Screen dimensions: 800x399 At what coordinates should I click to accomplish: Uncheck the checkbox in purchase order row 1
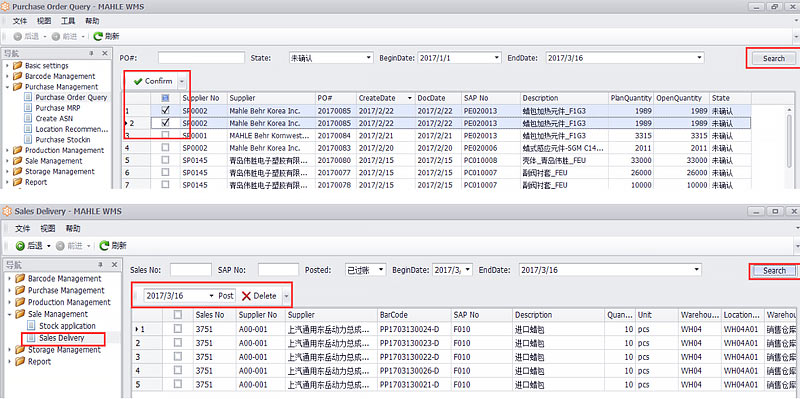pyautogui.click(x=165, y=110)
